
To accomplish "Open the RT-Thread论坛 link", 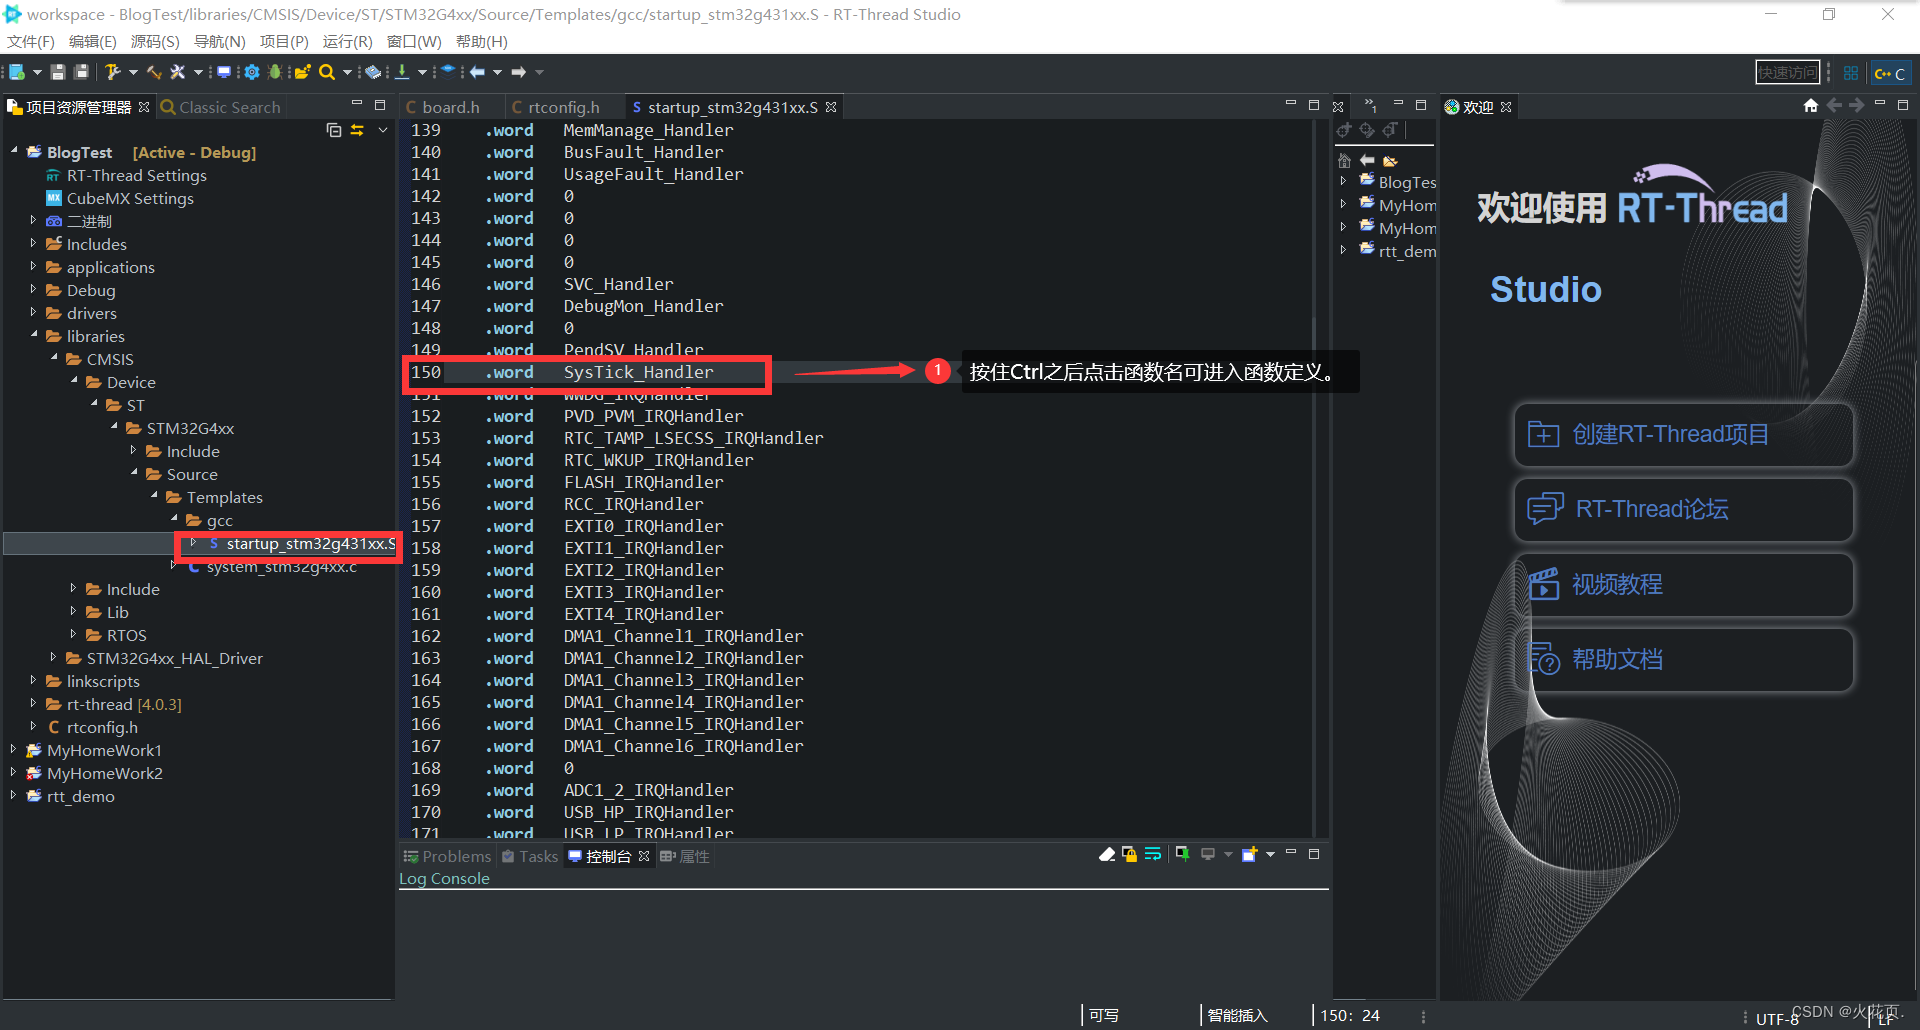I will click(x=1684, y=509).
